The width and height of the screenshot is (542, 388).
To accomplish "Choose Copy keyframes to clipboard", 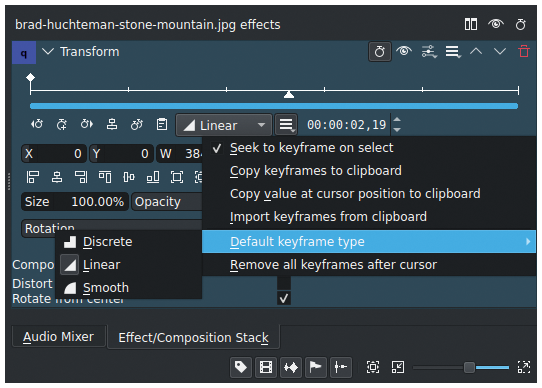I will click(369, 171).
